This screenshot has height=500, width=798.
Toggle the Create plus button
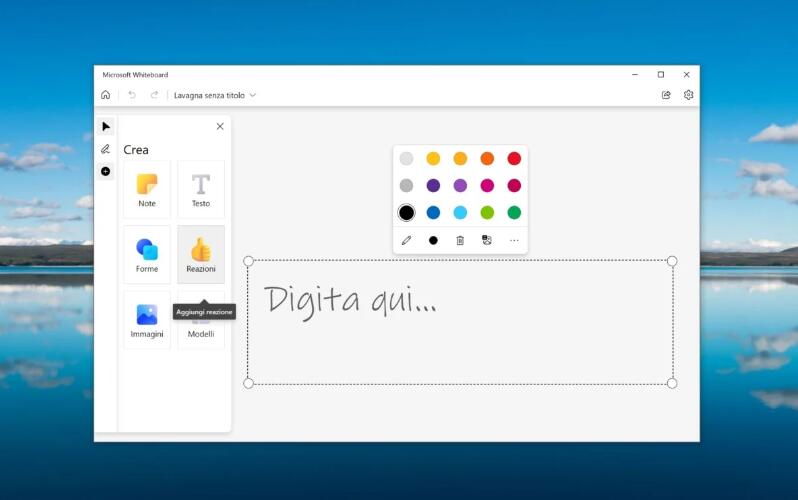tap(105, 171)
